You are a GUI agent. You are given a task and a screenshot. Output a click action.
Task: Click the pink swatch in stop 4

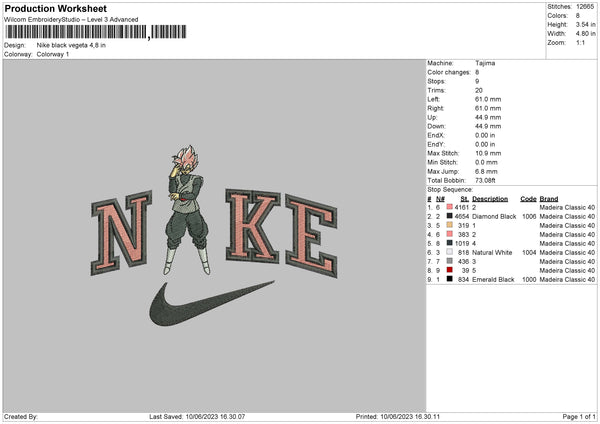(x=450, y=234)
